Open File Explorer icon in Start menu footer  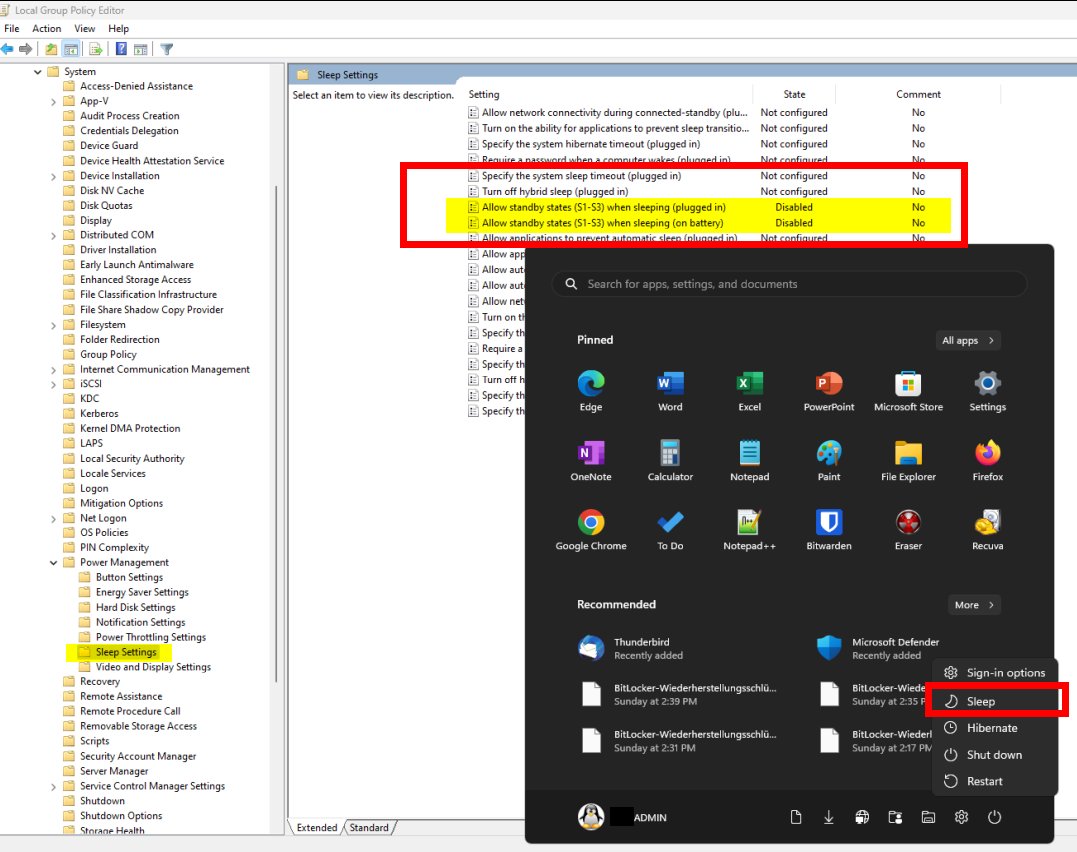928,817
